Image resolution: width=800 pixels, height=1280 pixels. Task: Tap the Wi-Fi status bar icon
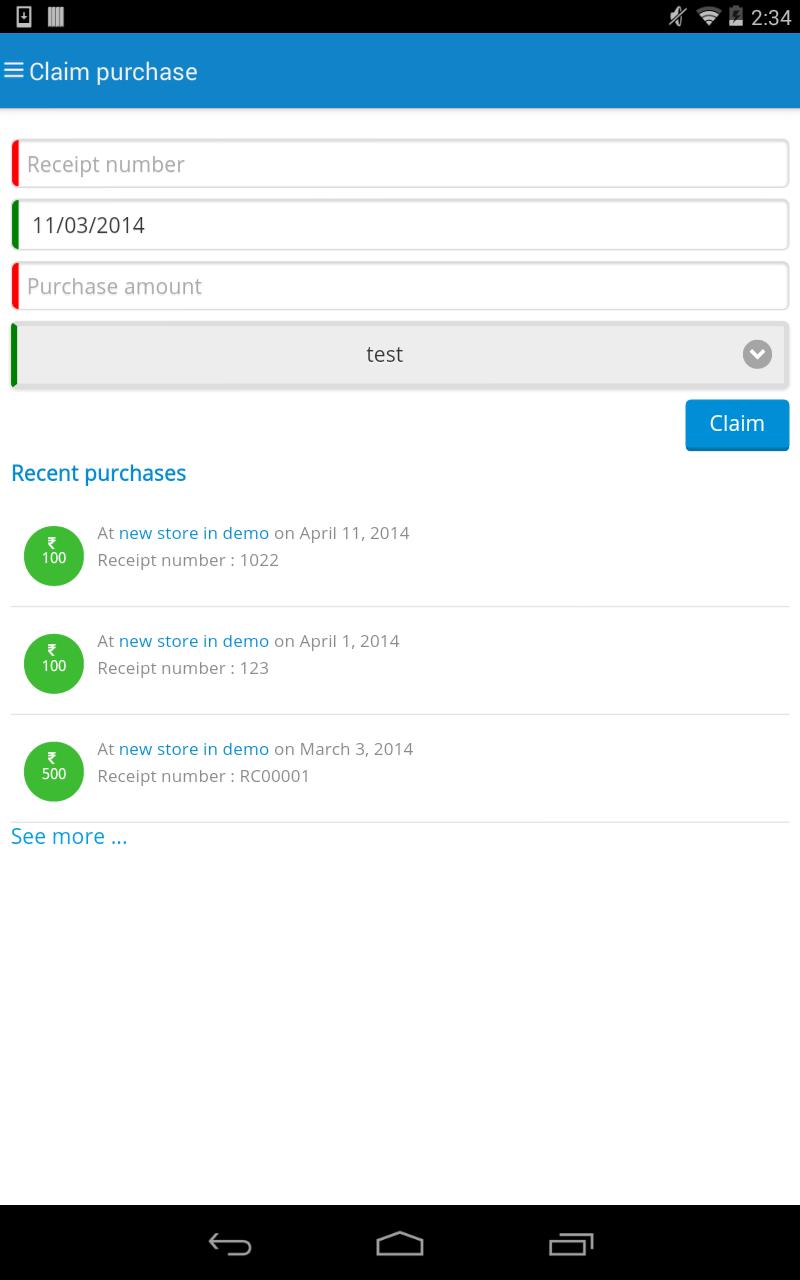click(709, 16)
